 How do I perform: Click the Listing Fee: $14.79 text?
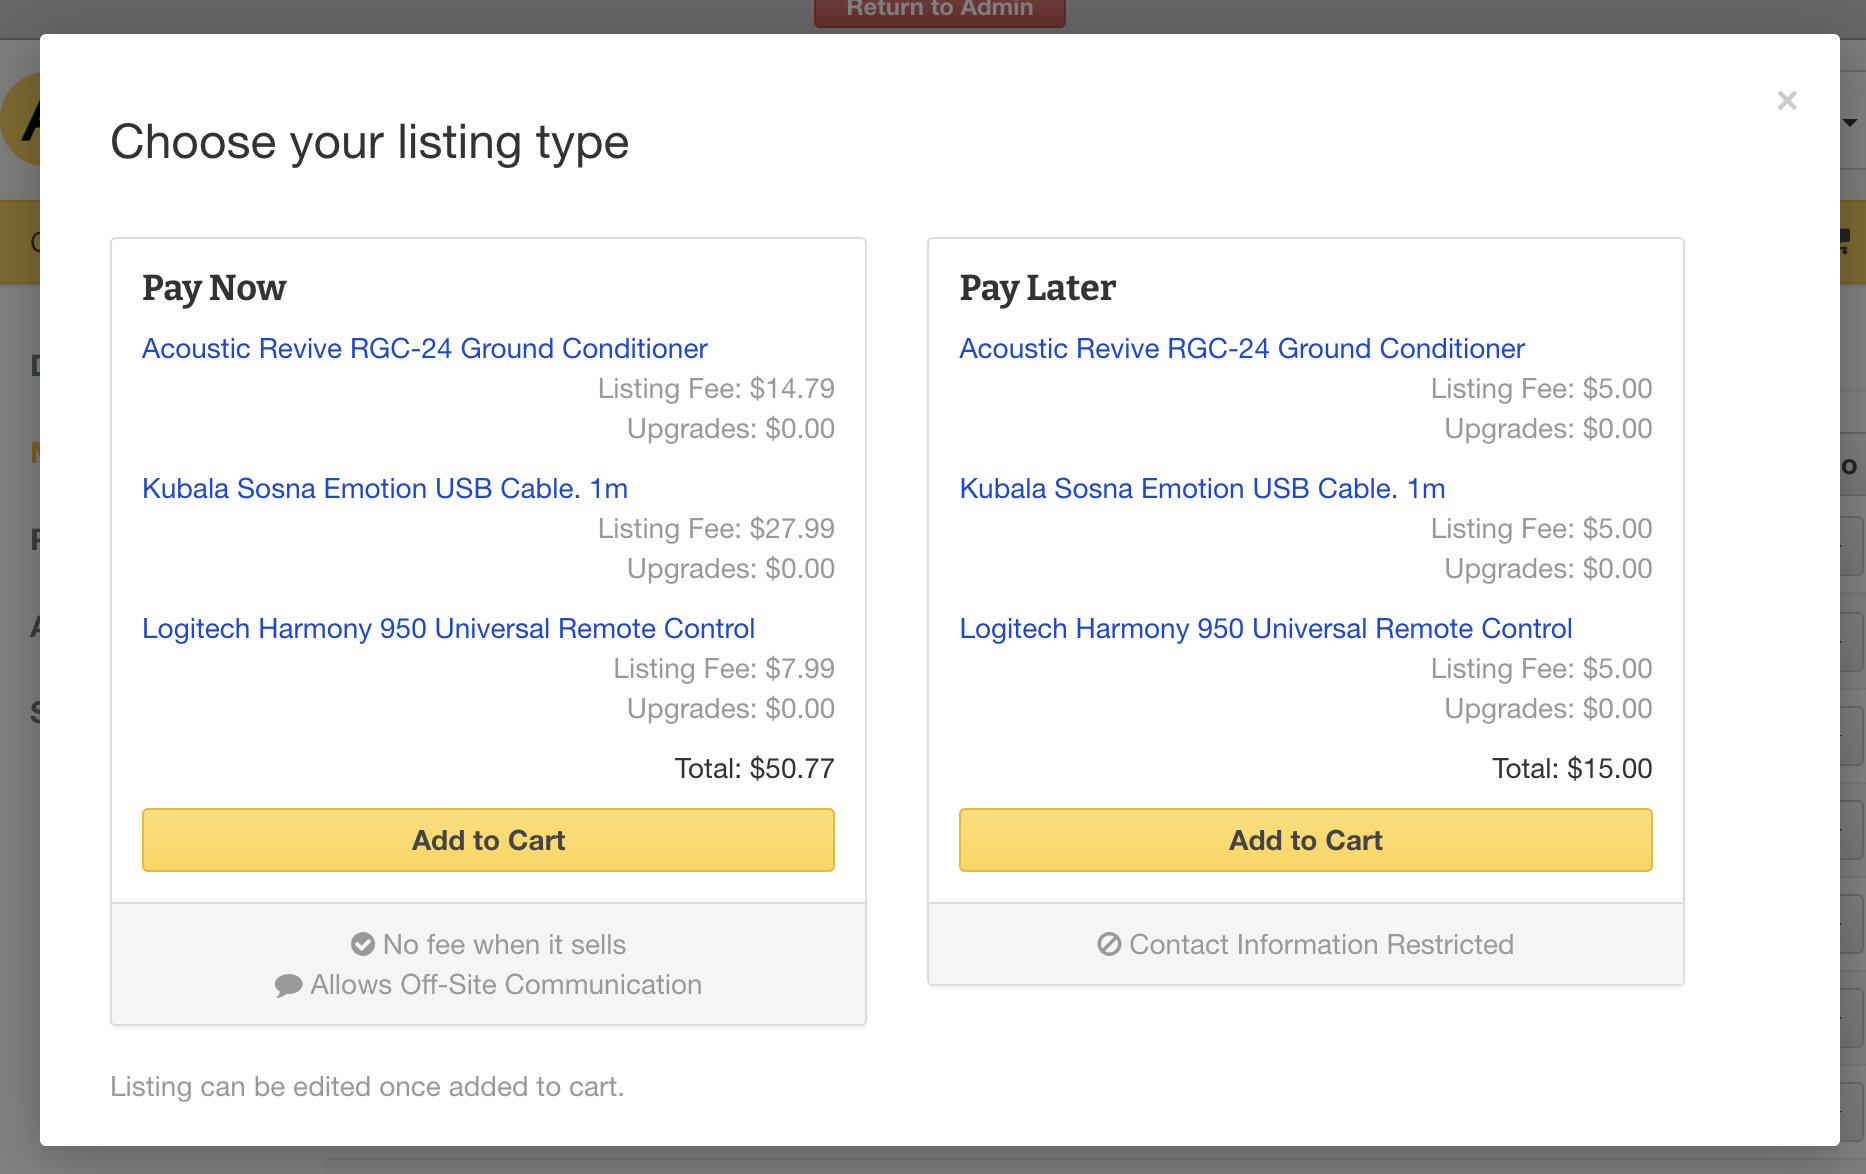716,388
